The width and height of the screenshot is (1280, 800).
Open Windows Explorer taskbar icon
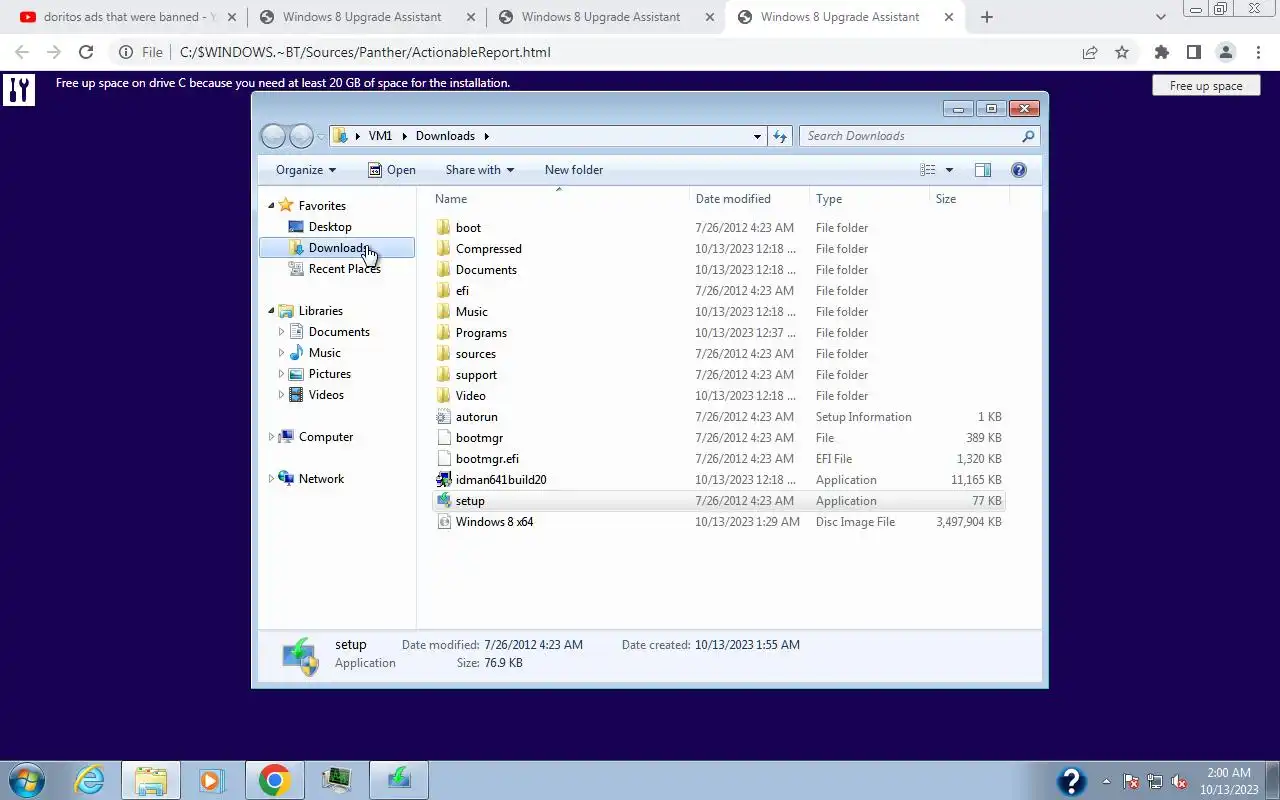[151, 780]
